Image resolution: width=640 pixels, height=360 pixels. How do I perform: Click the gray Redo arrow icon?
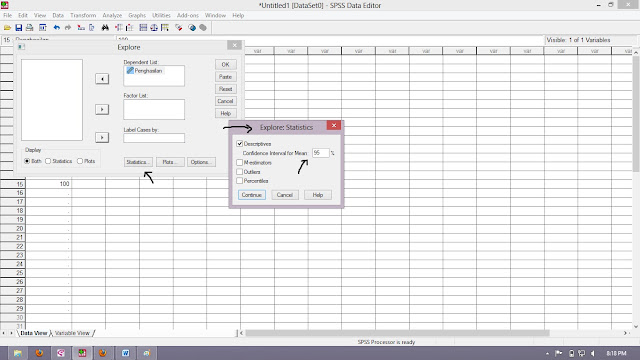pos(68,28)
